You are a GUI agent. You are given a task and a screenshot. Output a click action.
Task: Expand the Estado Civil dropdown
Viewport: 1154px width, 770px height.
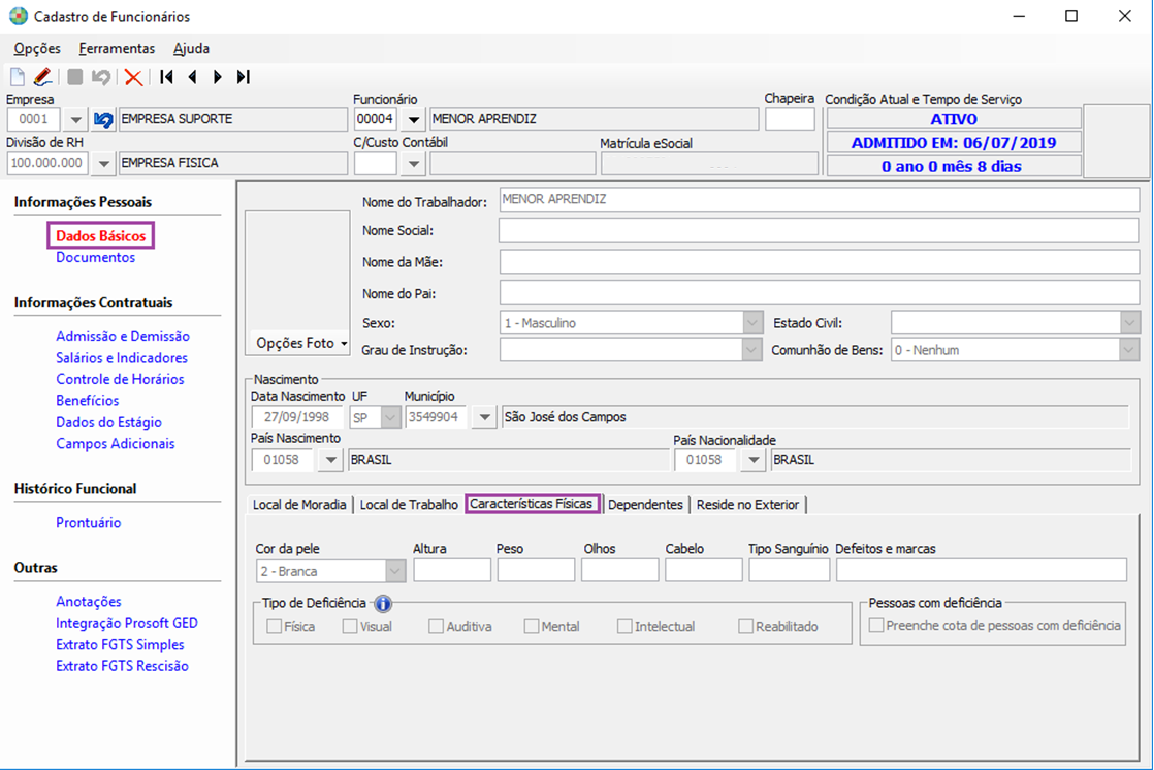[x=1130, y=322]
